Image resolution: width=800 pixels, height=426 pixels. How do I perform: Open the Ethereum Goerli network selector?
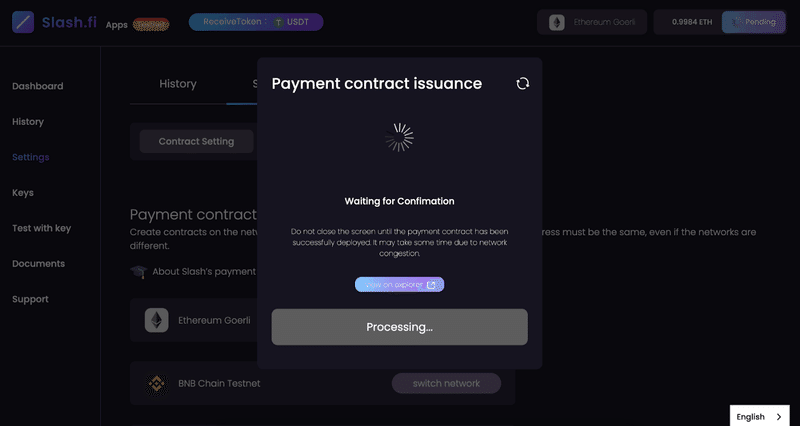pos(592,22)
